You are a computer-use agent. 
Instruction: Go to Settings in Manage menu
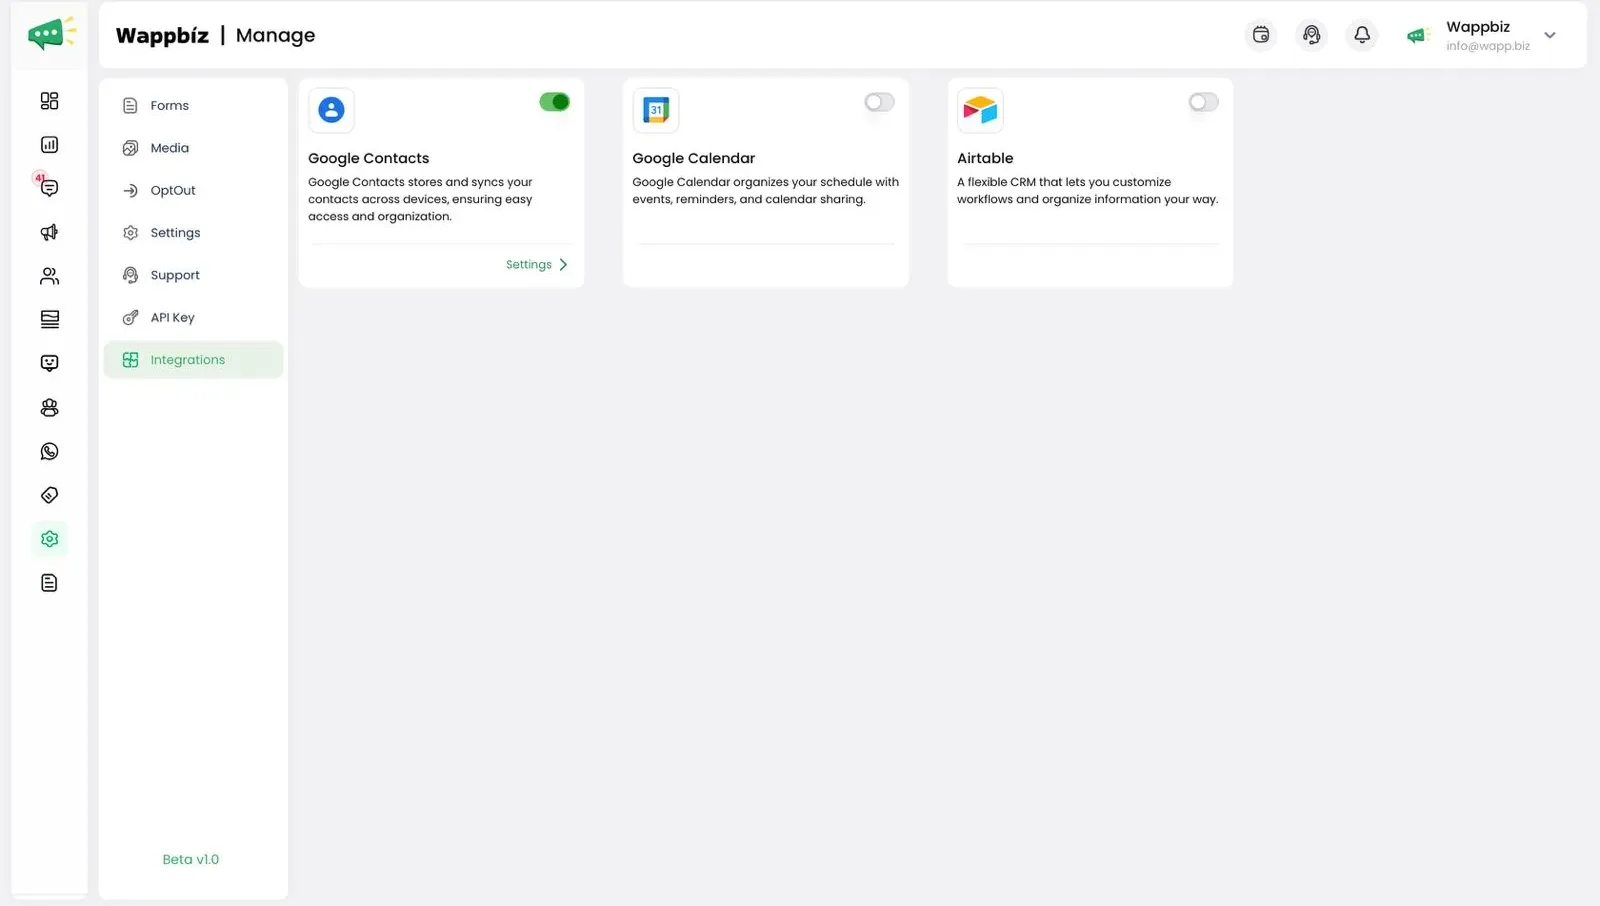click(193, 233)
